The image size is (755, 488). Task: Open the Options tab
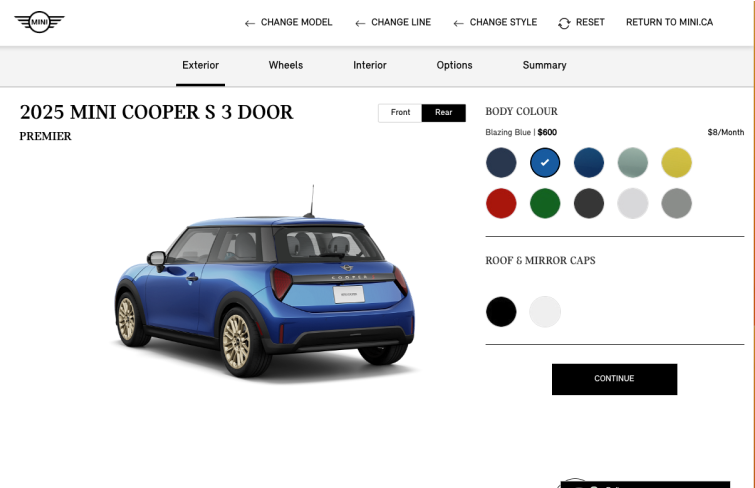tap(455, 66)
